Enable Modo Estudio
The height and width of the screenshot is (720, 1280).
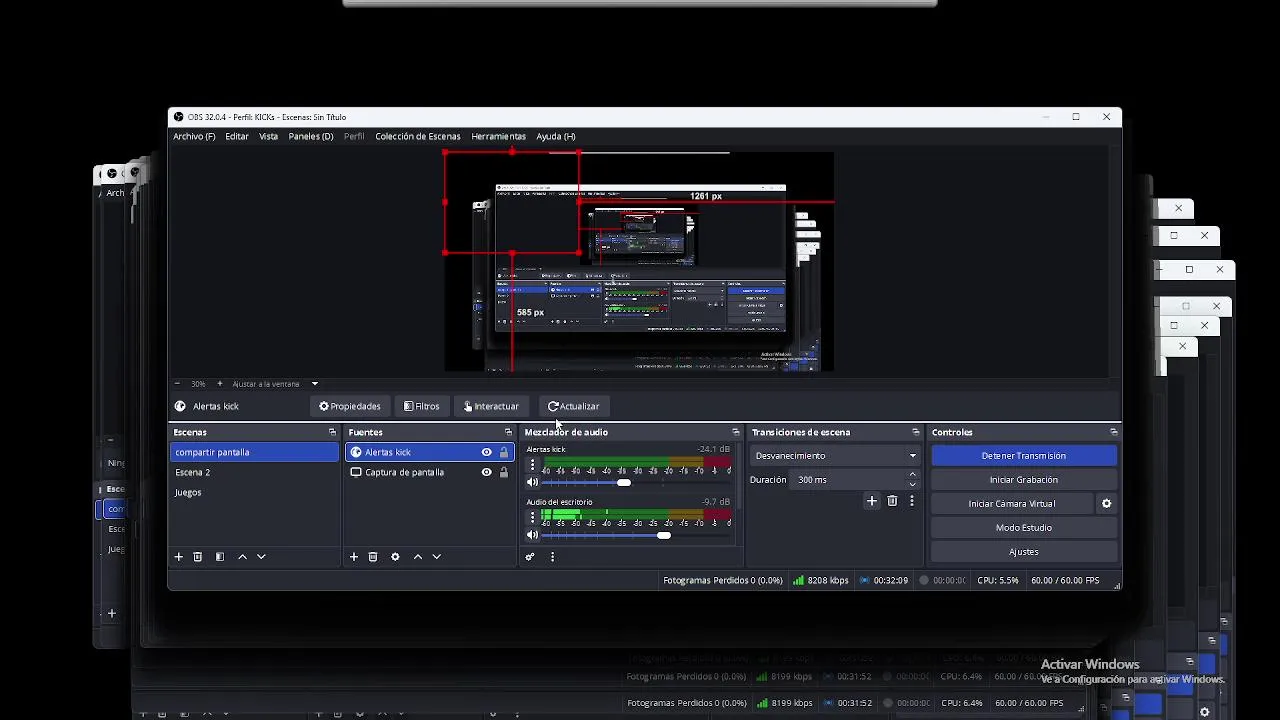(1024, 528)
